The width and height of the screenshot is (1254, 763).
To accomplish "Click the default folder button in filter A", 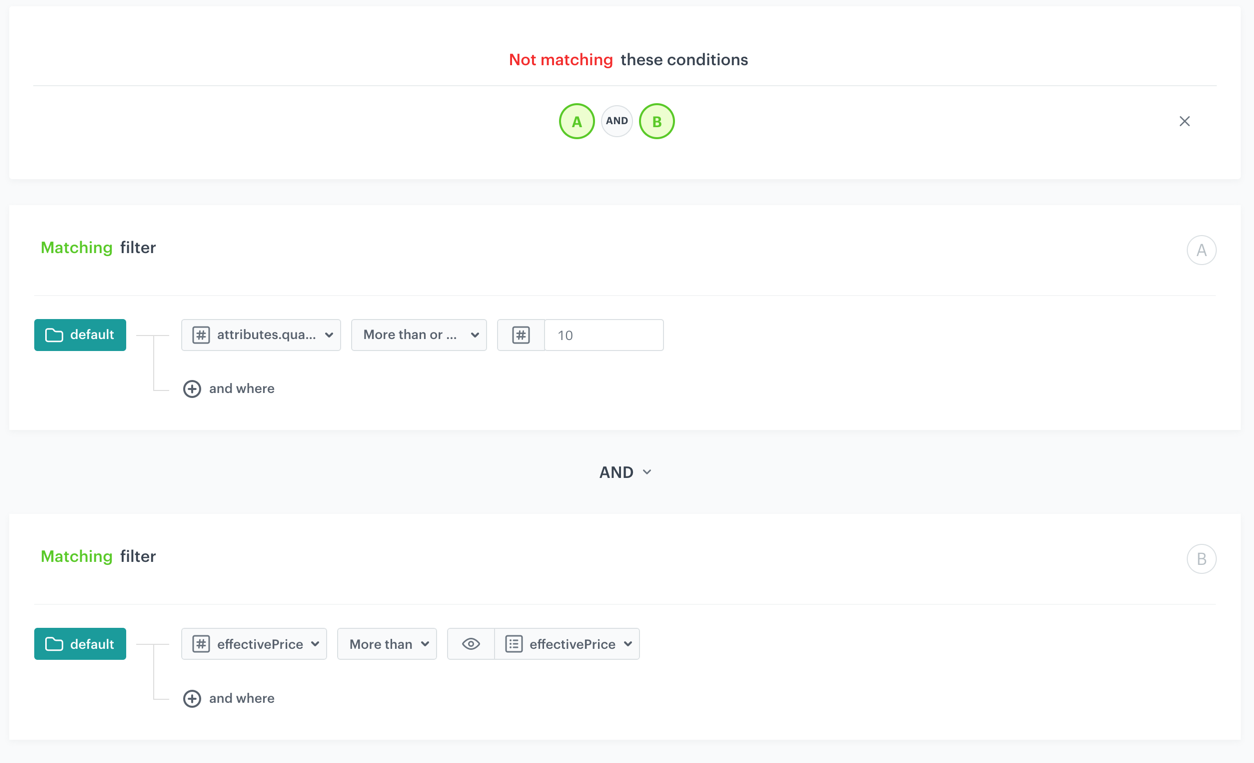I will pyautogui.click(x=80, y=335).
